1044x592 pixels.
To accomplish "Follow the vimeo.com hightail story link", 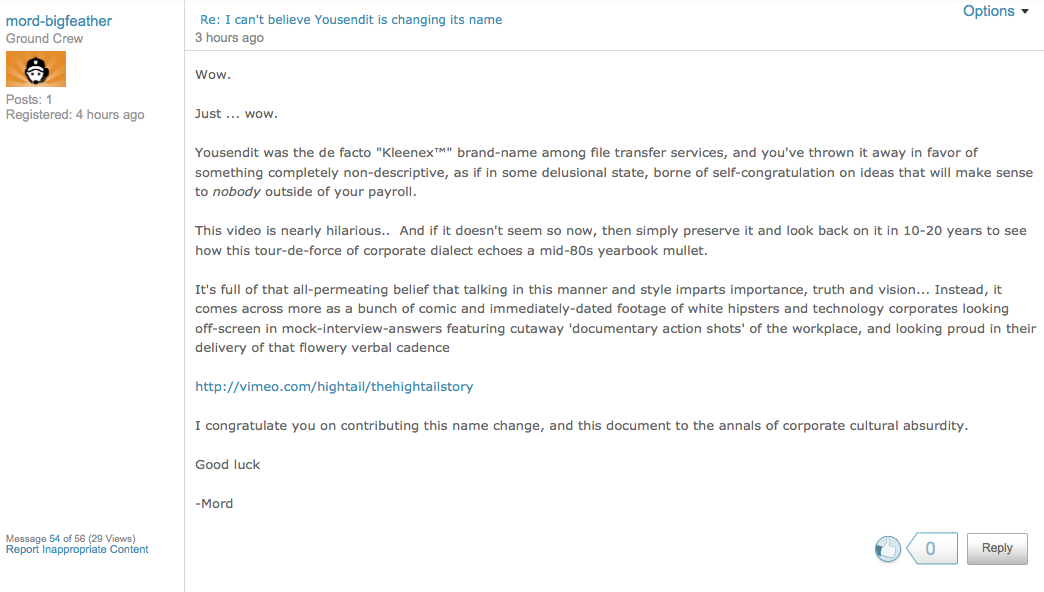I will [334, 386].
